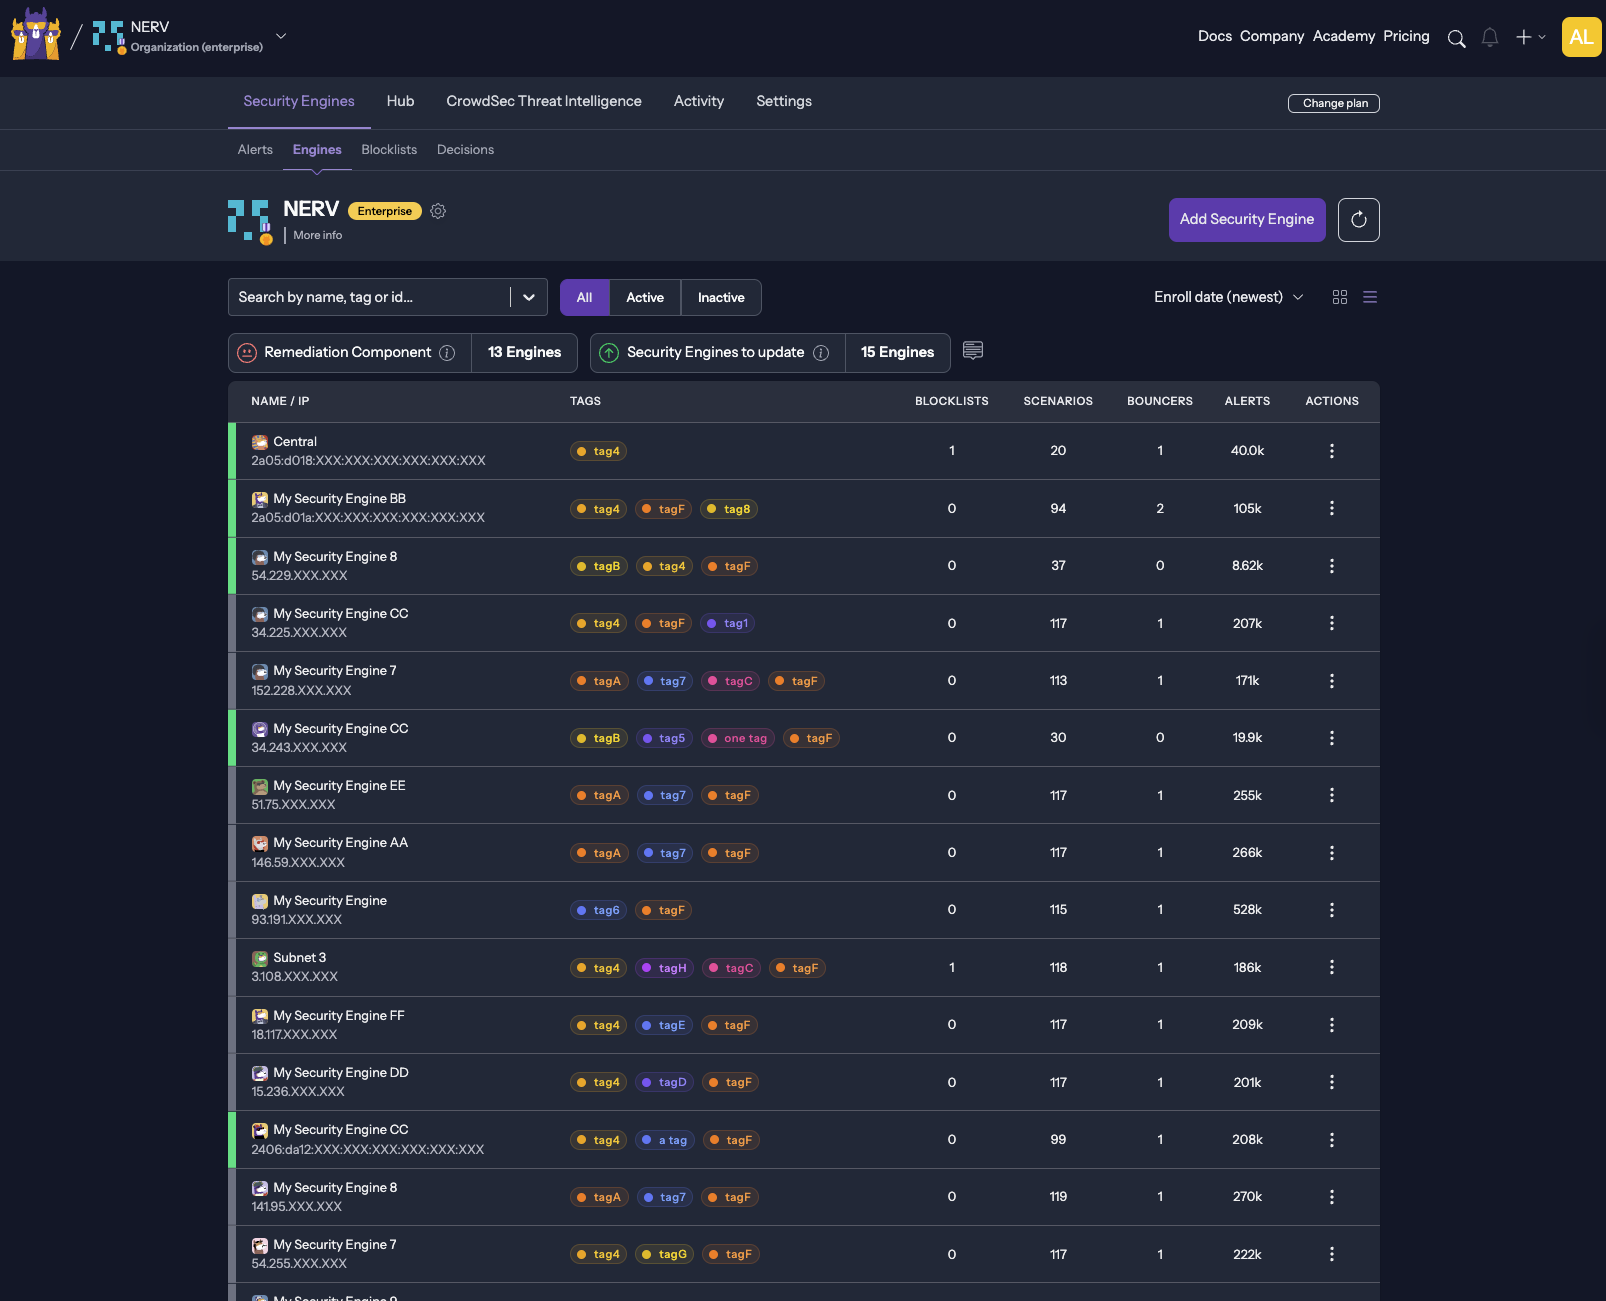This screenshot has width=1606, height=1301.
Task: Open the CrowdSec Threat Intelligence tab
Action: pyautogui.click(x=543, y=101)
